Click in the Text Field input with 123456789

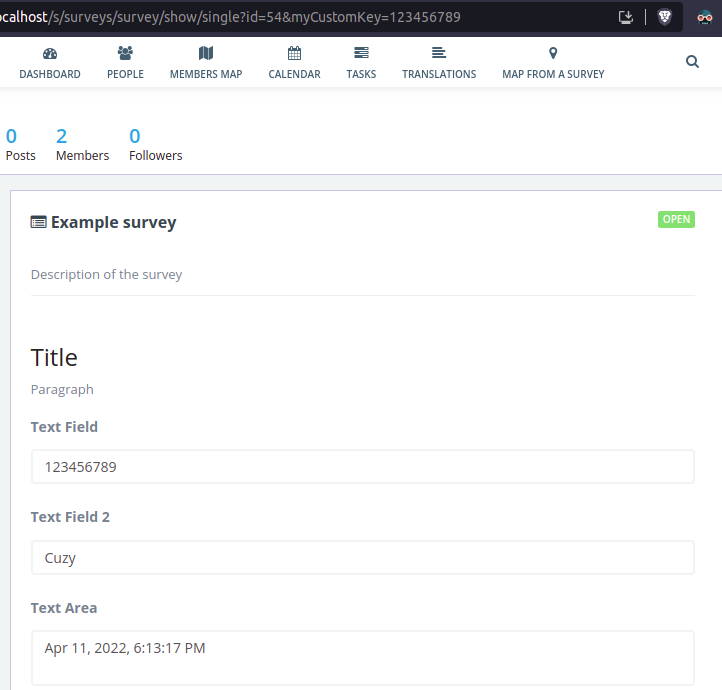pos(362,467)
